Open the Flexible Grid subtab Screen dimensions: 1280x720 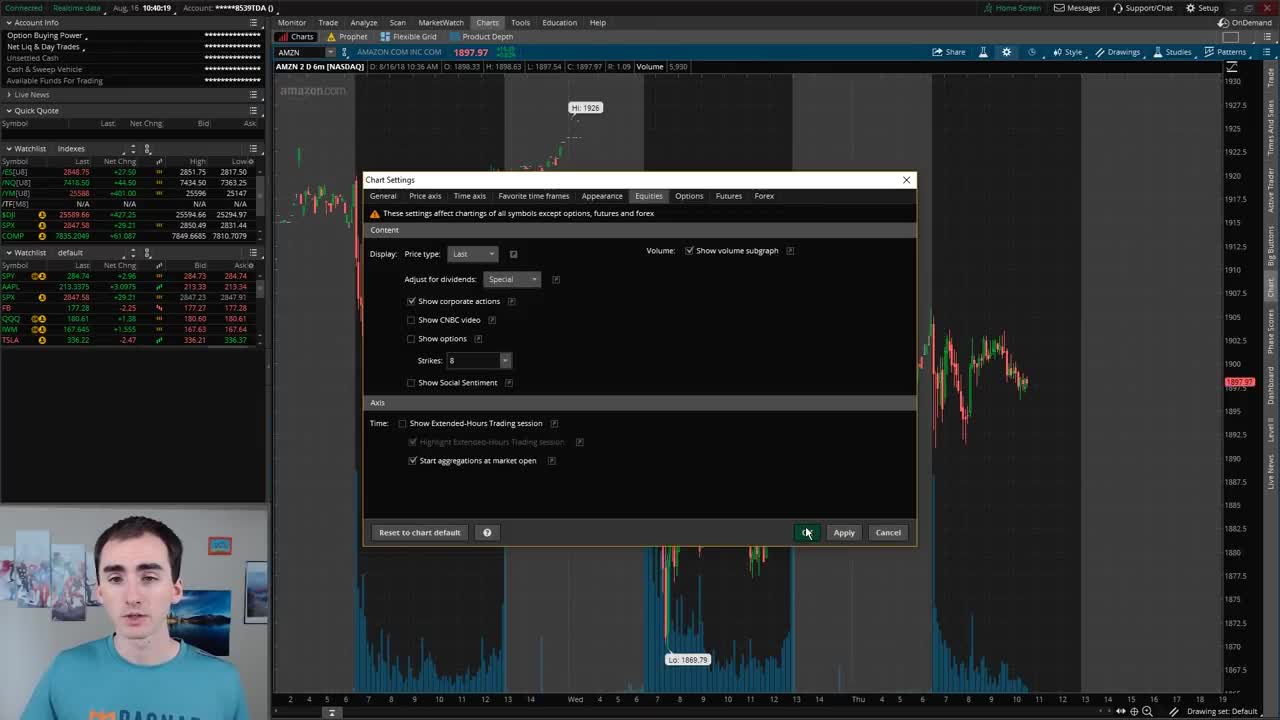408,36
